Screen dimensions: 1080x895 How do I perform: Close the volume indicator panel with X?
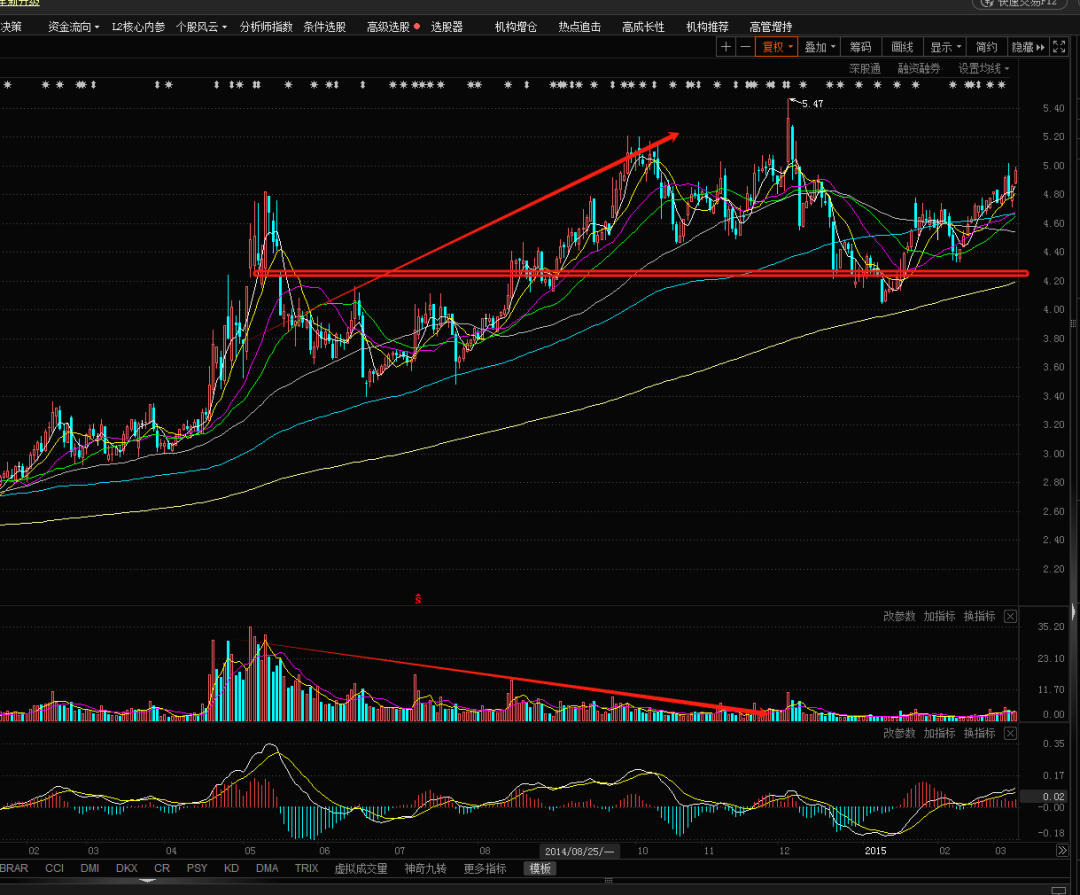pos(1010,616)
